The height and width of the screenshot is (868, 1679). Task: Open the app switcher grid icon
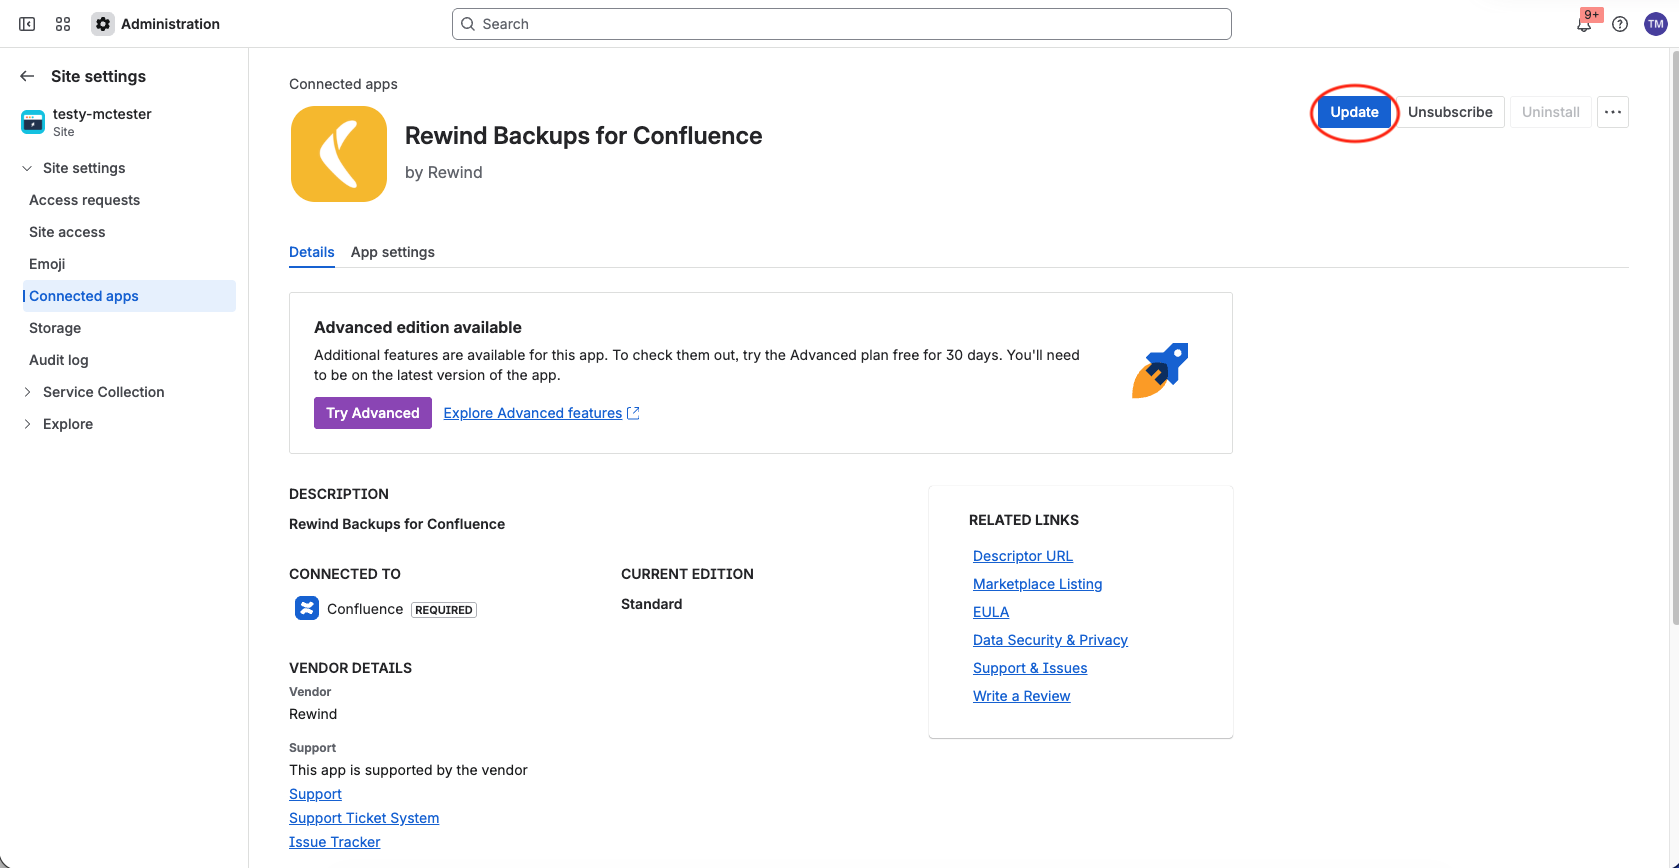(63, 24)
